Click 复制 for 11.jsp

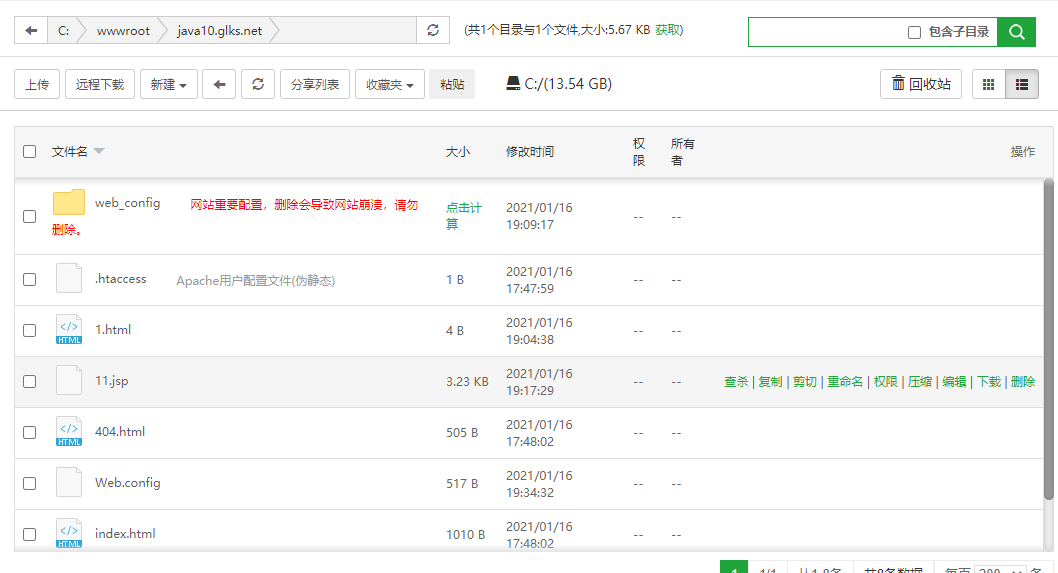point(771,382)
